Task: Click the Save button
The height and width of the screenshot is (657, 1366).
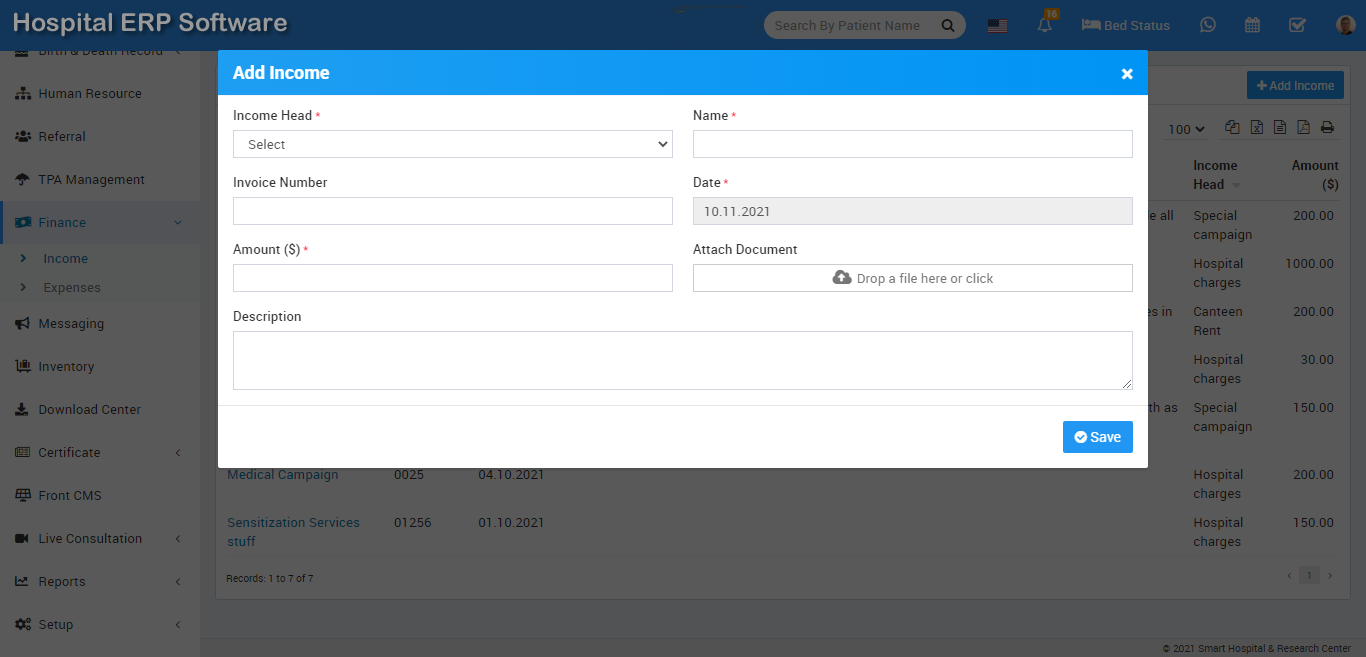Action: pos(1097,437)
